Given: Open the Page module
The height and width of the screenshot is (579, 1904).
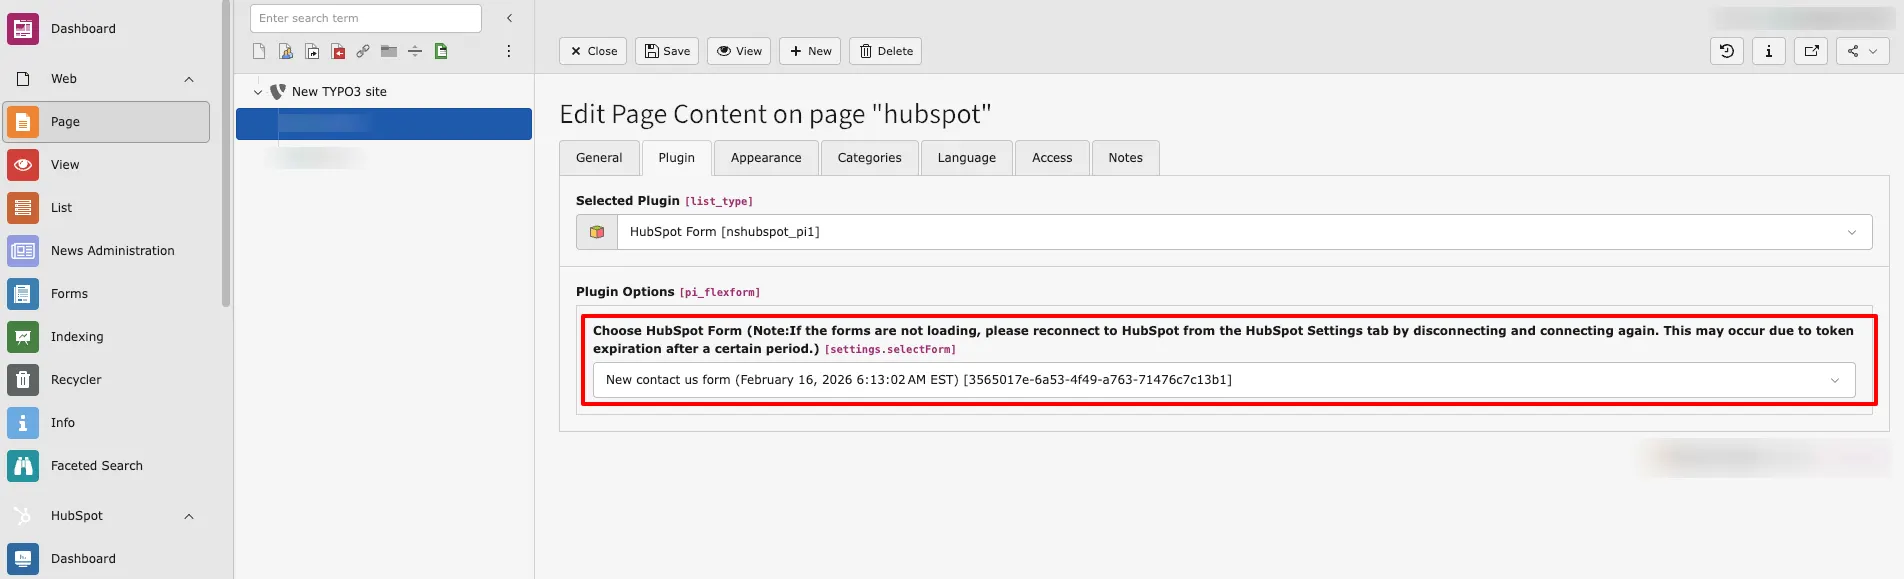Looking at the screenshot, I should (106, 122).
